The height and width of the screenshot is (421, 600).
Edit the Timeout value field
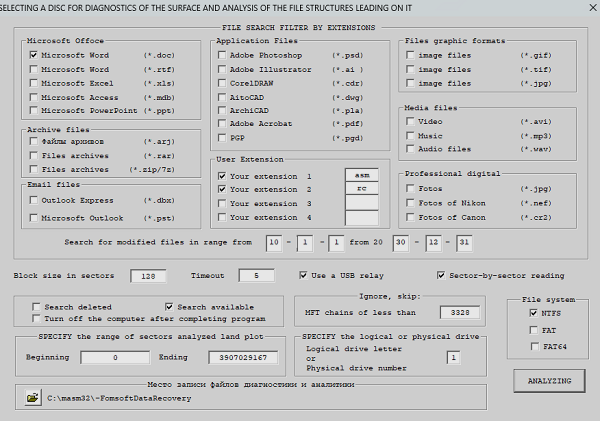tap(256, 276)
